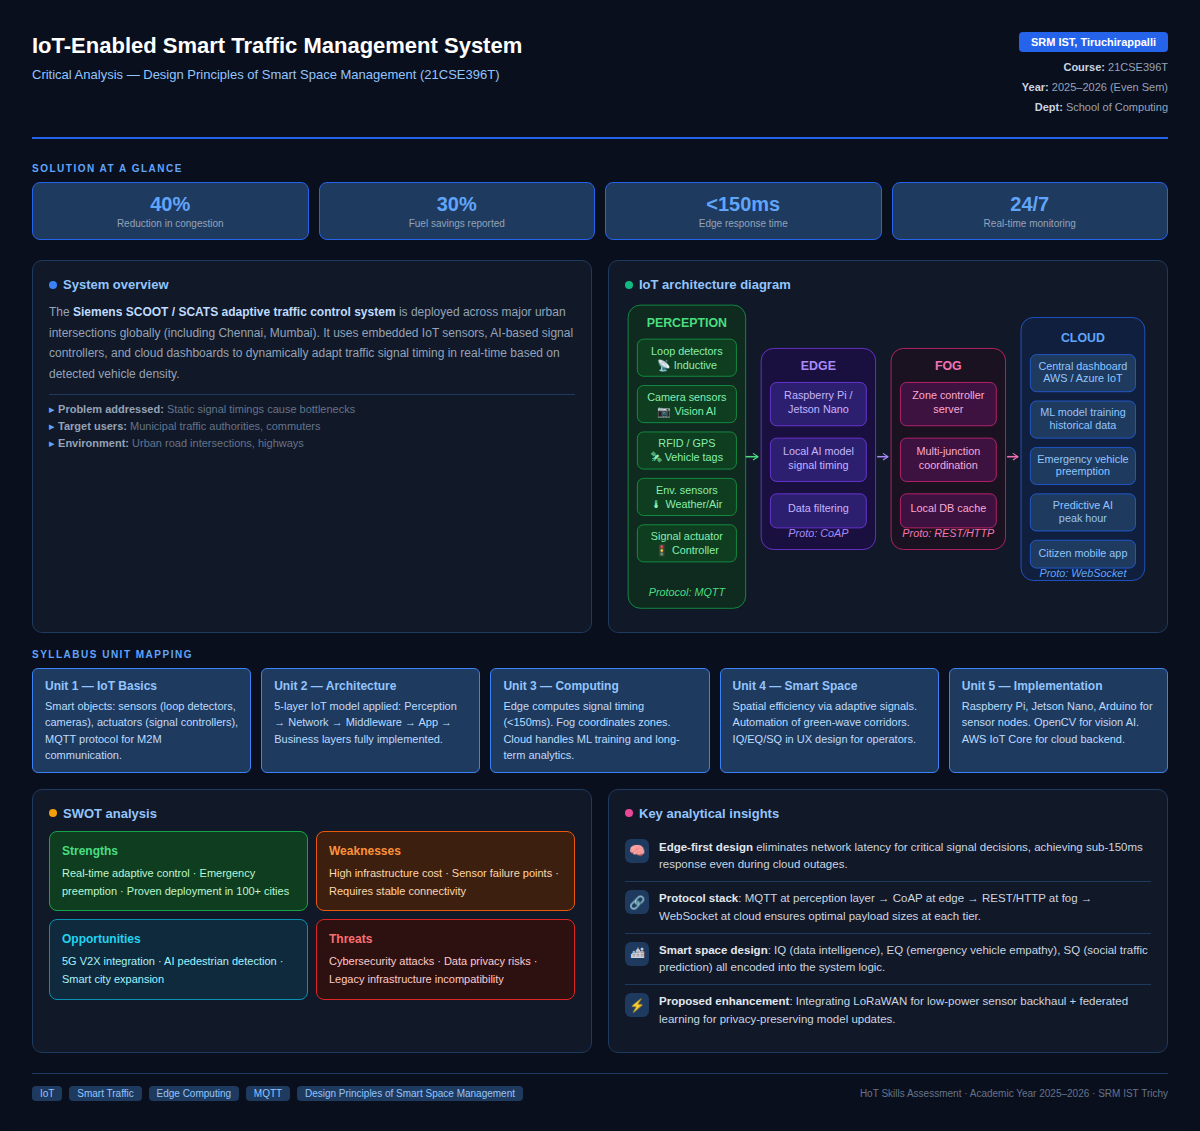Click the EDGE layer heading
This screenshot has width=1200, height=1131.
click(818, 366)
